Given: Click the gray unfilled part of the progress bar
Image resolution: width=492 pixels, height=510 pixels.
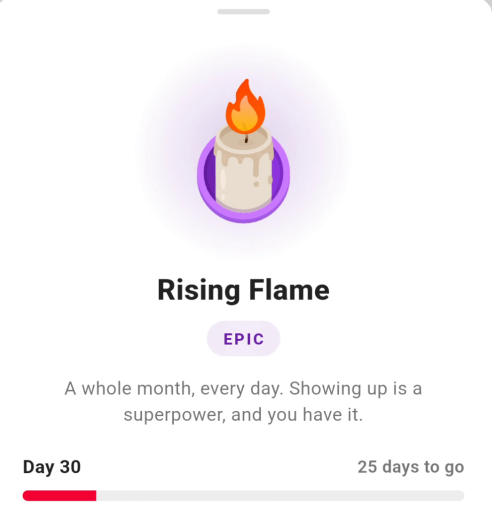Looking at the screenshot, I should click(280, 495).
